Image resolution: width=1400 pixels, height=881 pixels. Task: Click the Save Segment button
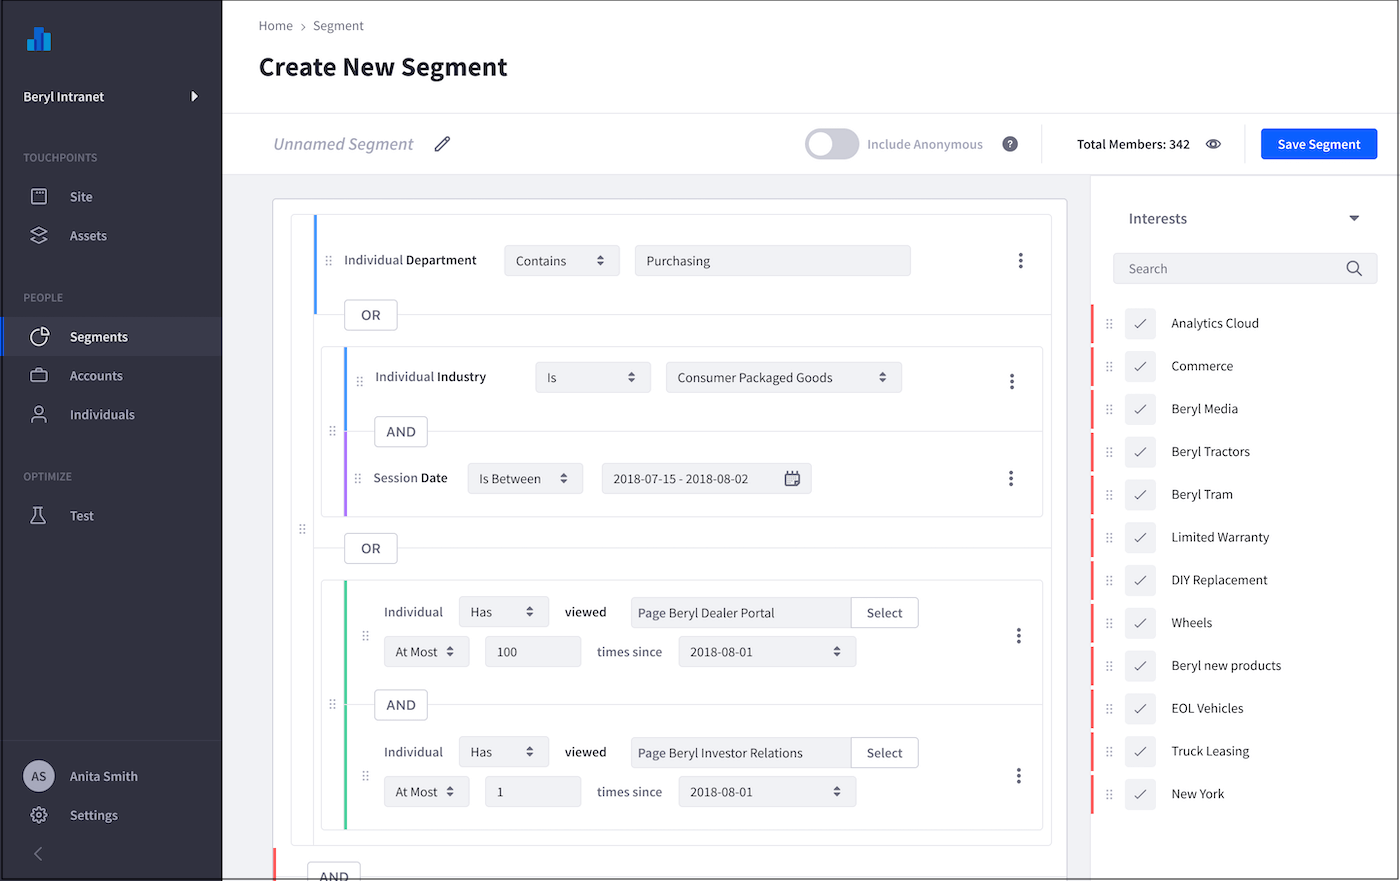(x=1318, y=144)
